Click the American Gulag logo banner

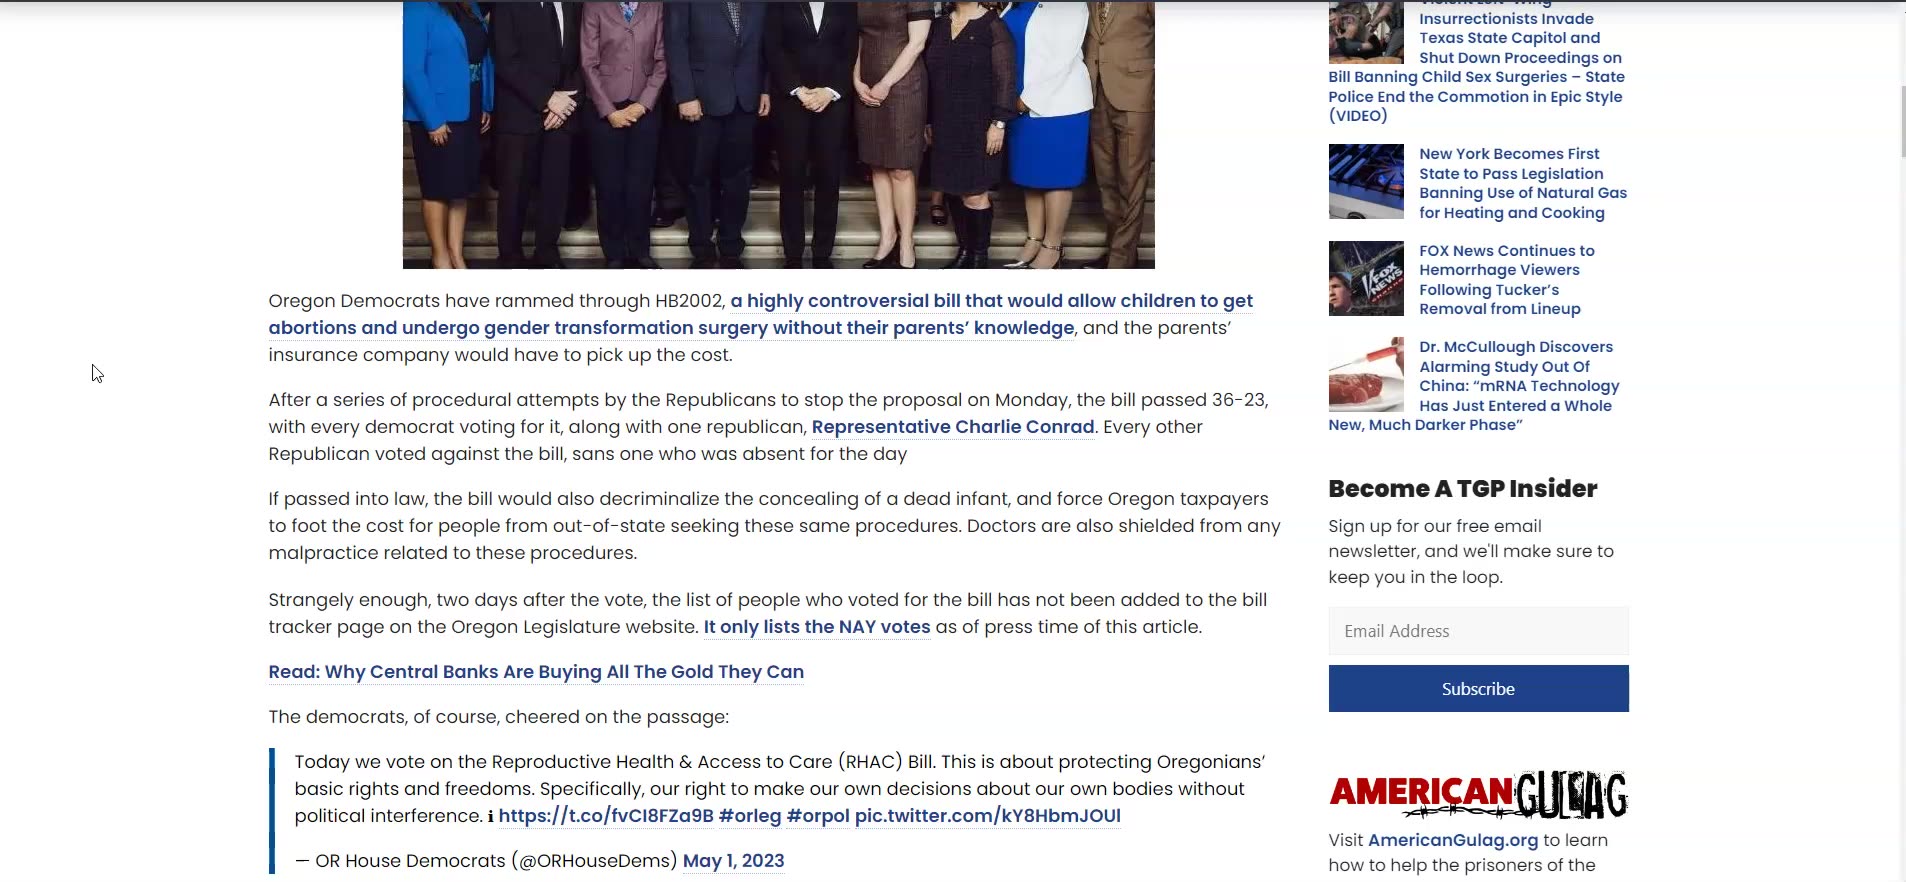[x=1477, y=795]
